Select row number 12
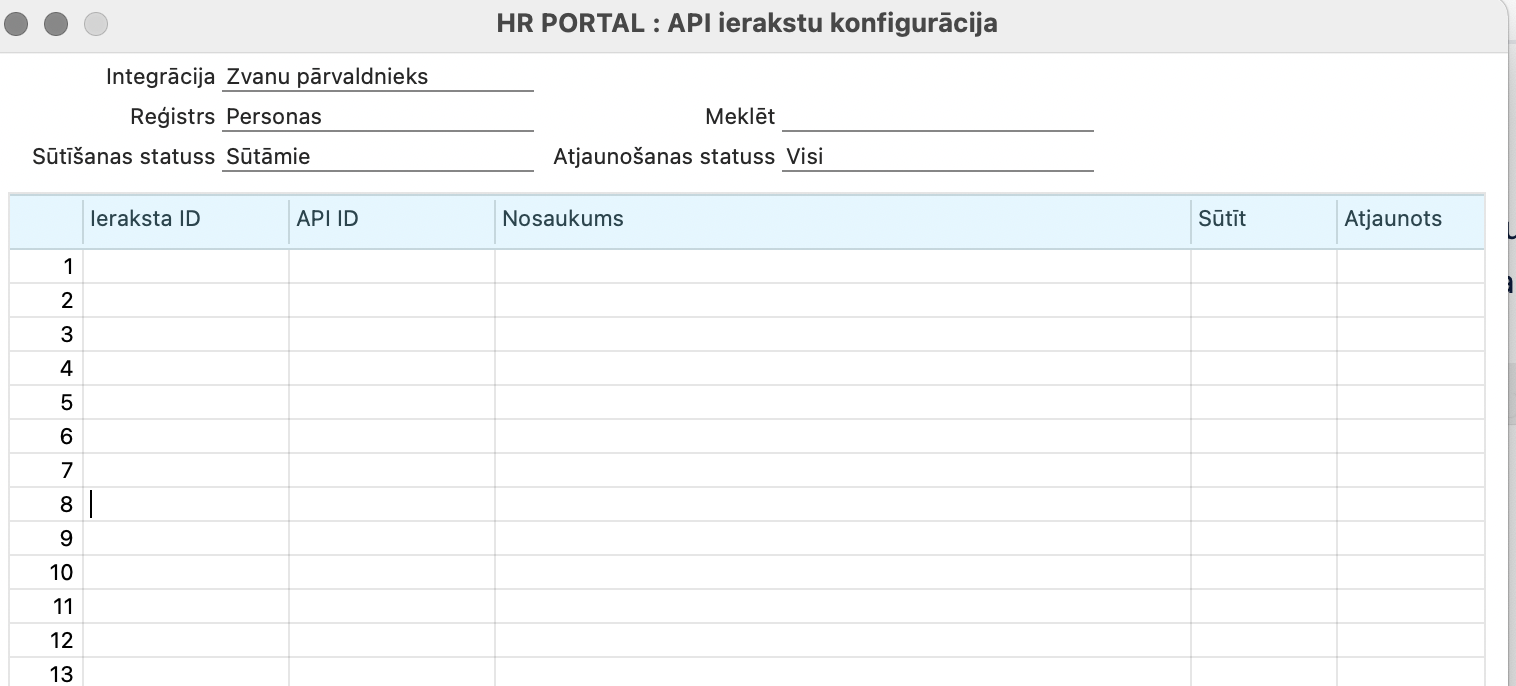The image size is (1516, 686). tap(47, 640)
